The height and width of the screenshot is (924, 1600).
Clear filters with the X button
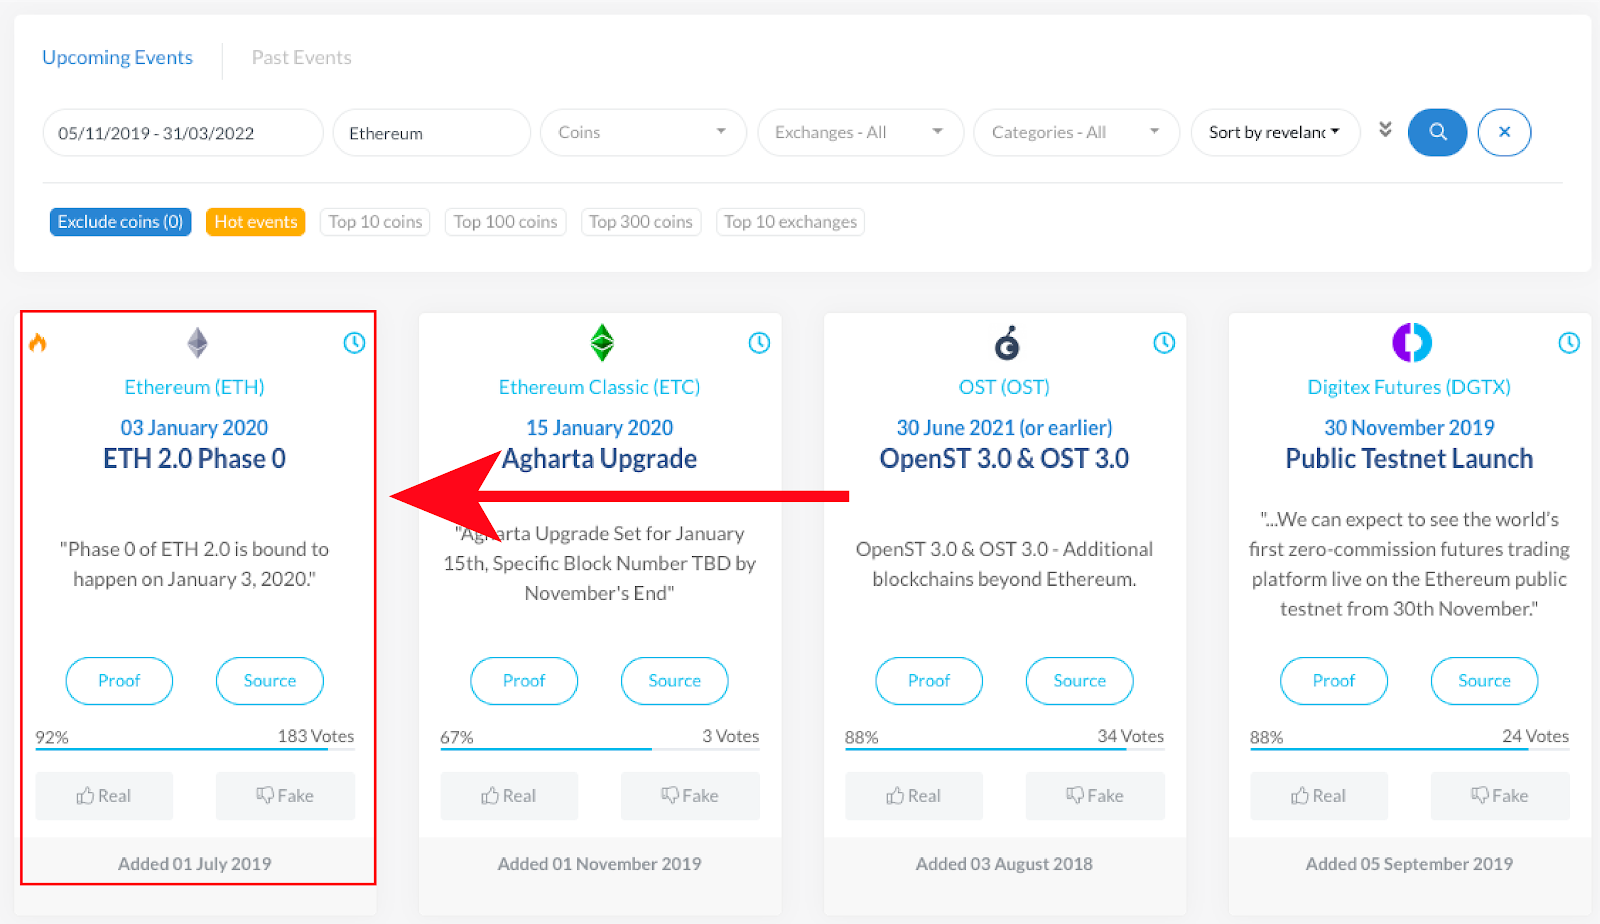pos(1504,132)
